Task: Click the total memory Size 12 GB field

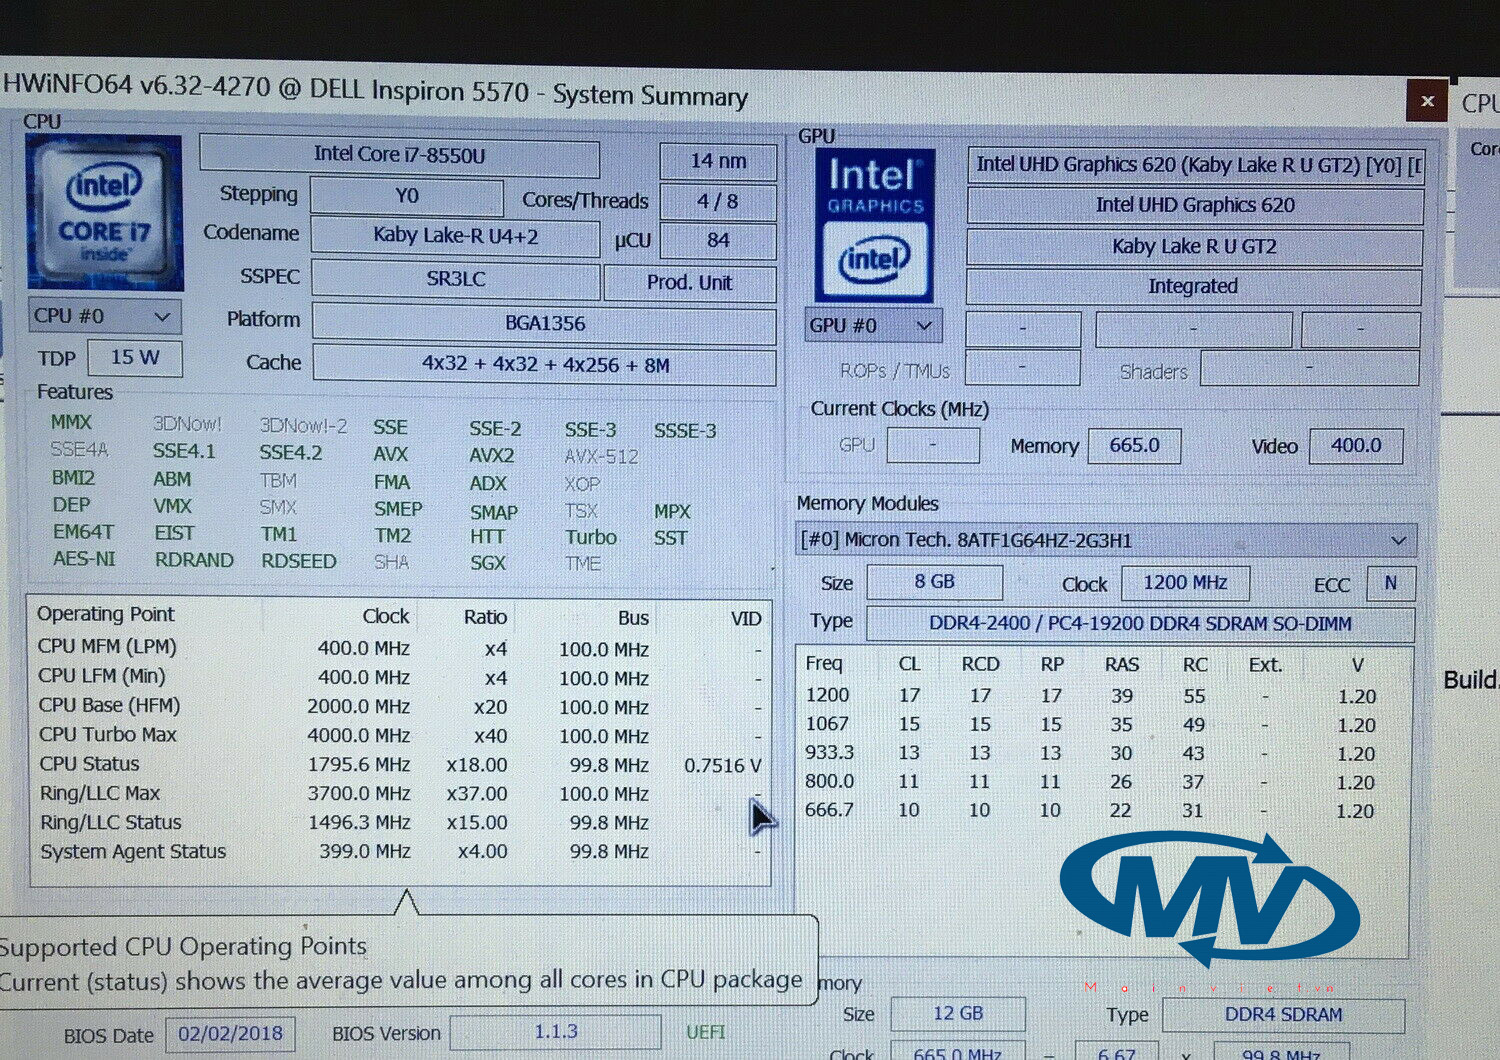Action: [x=958, y=1014]
